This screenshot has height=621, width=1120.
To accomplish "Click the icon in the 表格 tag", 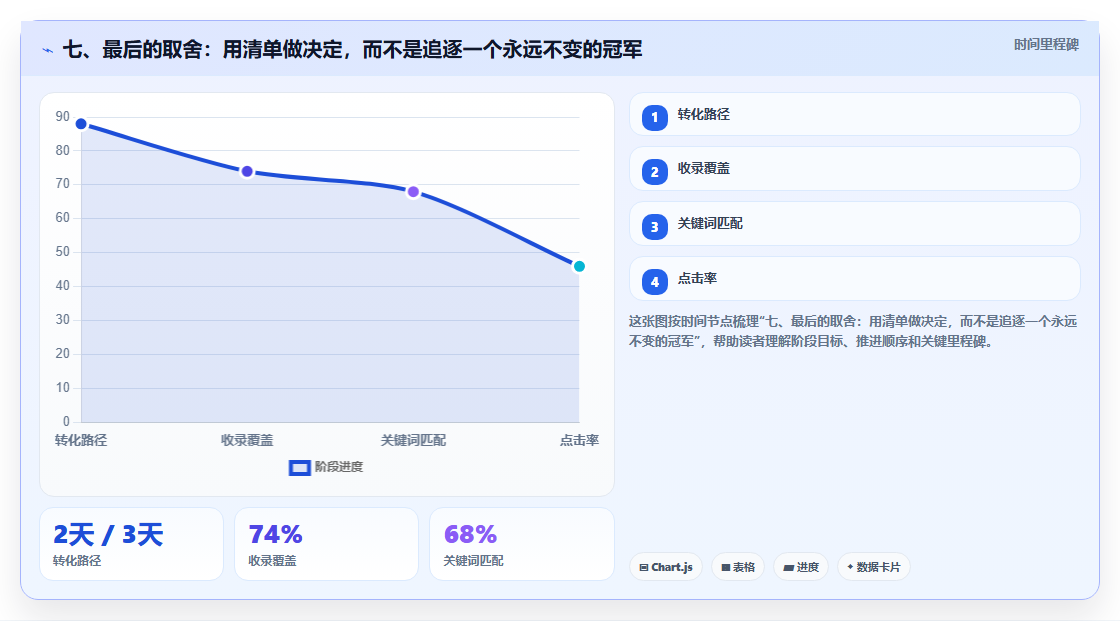I will 726,567.
